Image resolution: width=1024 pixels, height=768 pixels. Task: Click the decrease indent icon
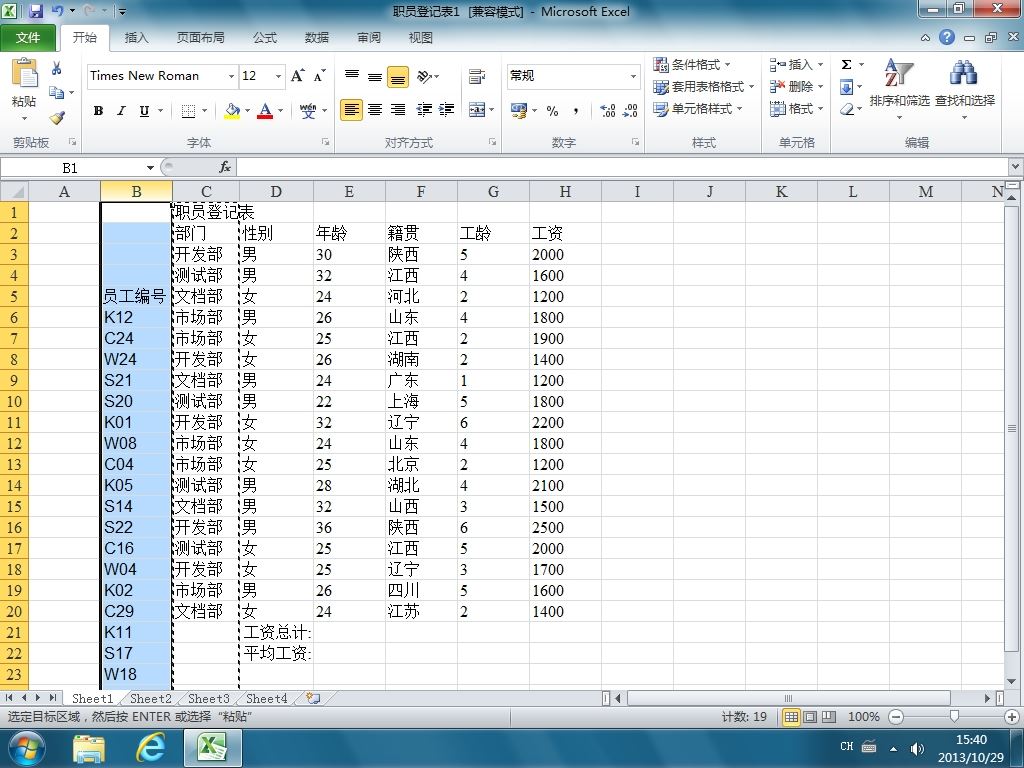pyautogui.click(x=424, y=110)
